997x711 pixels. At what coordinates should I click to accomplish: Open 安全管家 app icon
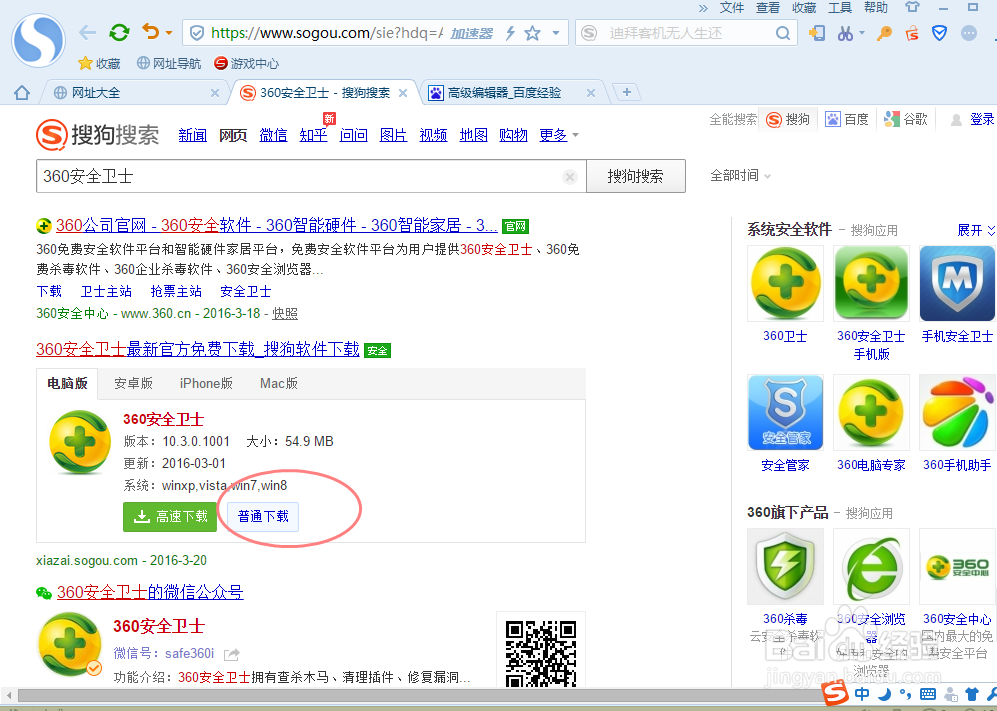tap(785, 413)
